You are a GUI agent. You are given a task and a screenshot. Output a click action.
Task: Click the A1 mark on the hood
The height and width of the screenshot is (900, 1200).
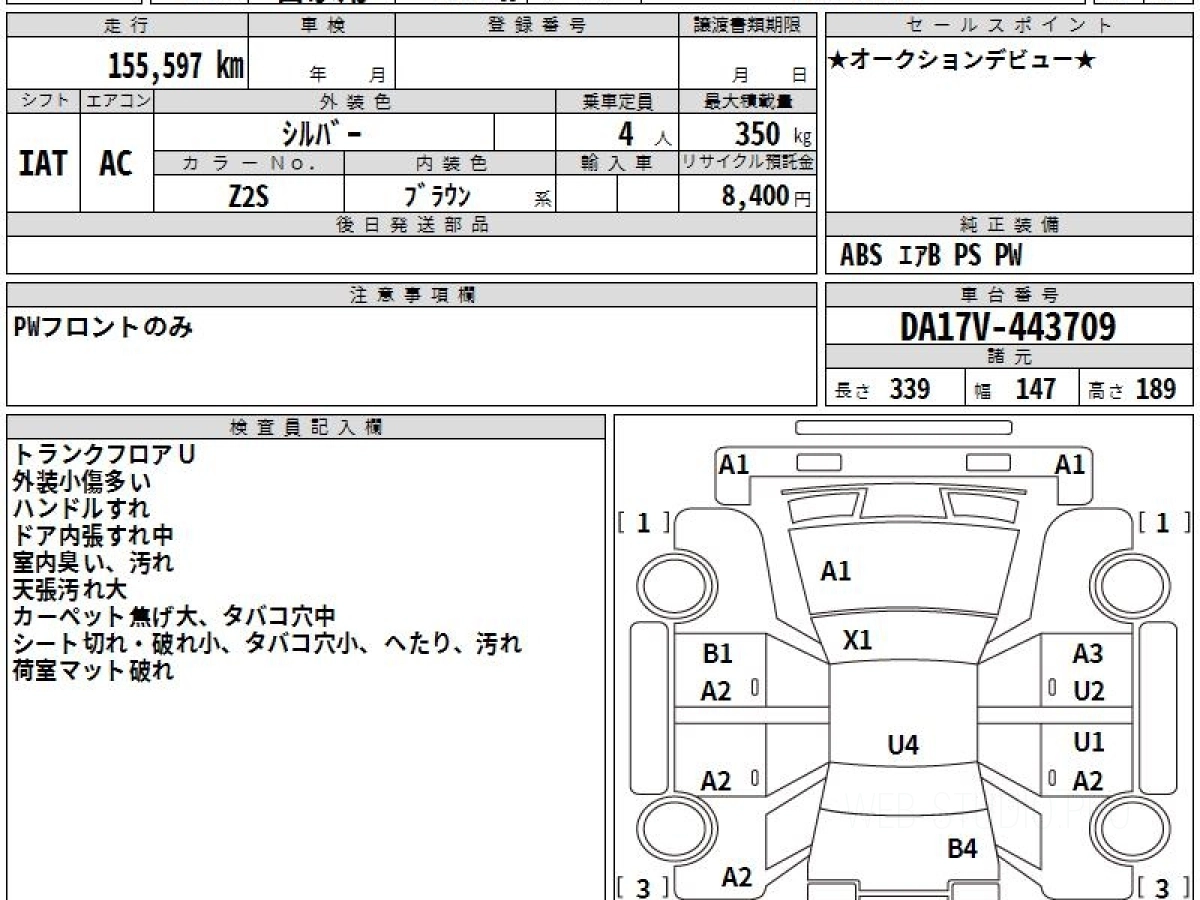[x=835, y=571]
